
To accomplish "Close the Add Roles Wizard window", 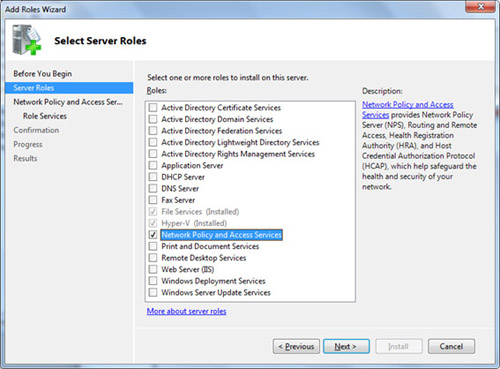I will point(480,6).
